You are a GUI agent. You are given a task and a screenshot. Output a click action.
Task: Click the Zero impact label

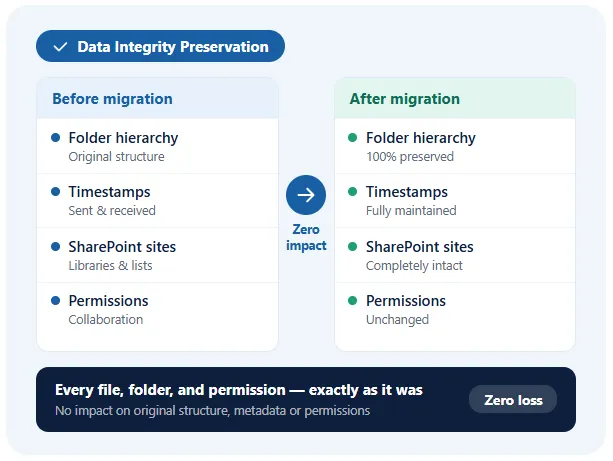click(306, 238)
